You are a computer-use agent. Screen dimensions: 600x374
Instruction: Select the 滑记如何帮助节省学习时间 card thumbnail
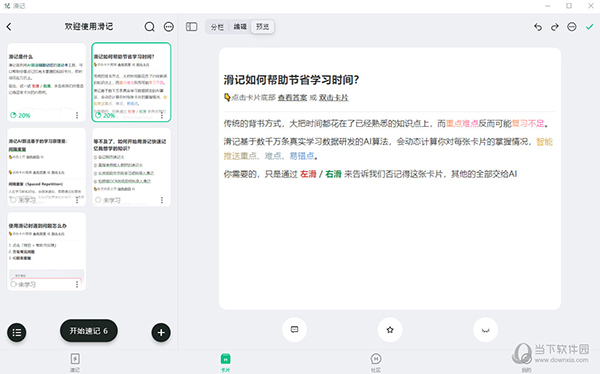(131, 82)
